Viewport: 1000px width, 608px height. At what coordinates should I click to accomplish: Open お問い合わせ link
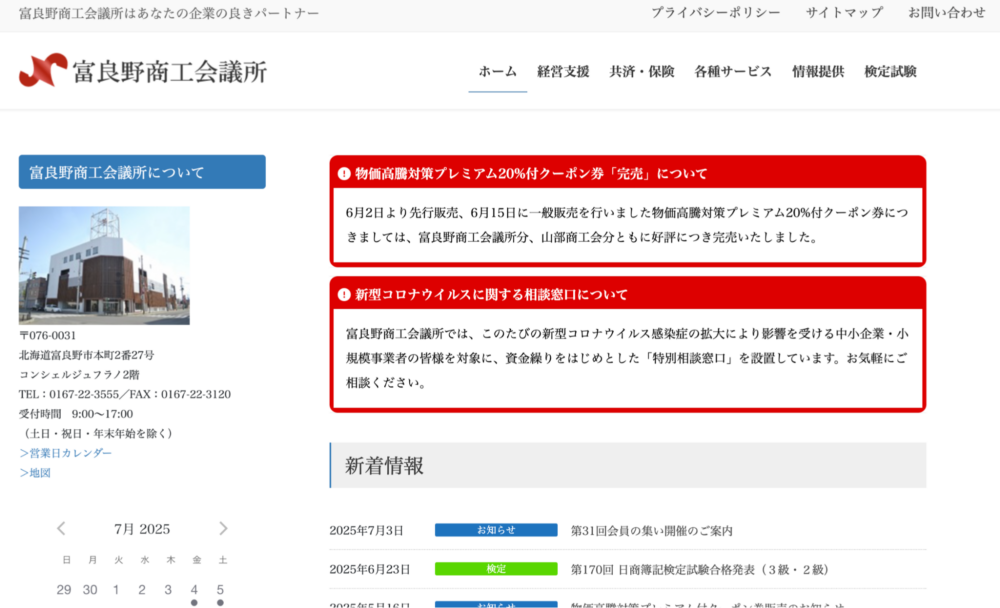[946, 13]
